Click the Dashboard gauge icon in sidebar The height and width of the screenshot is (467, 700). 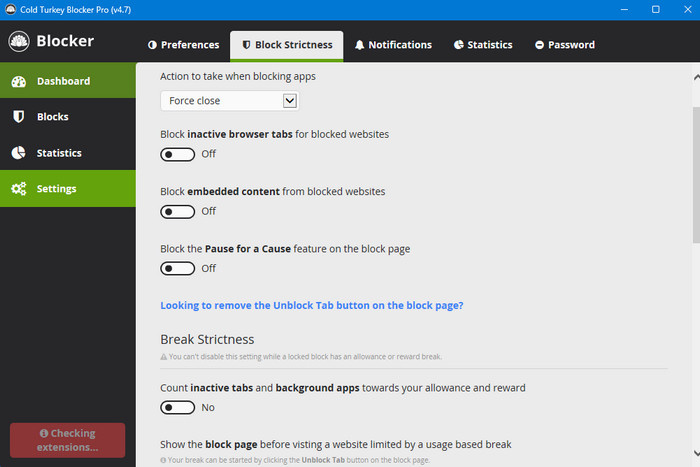tap(18, 81)
